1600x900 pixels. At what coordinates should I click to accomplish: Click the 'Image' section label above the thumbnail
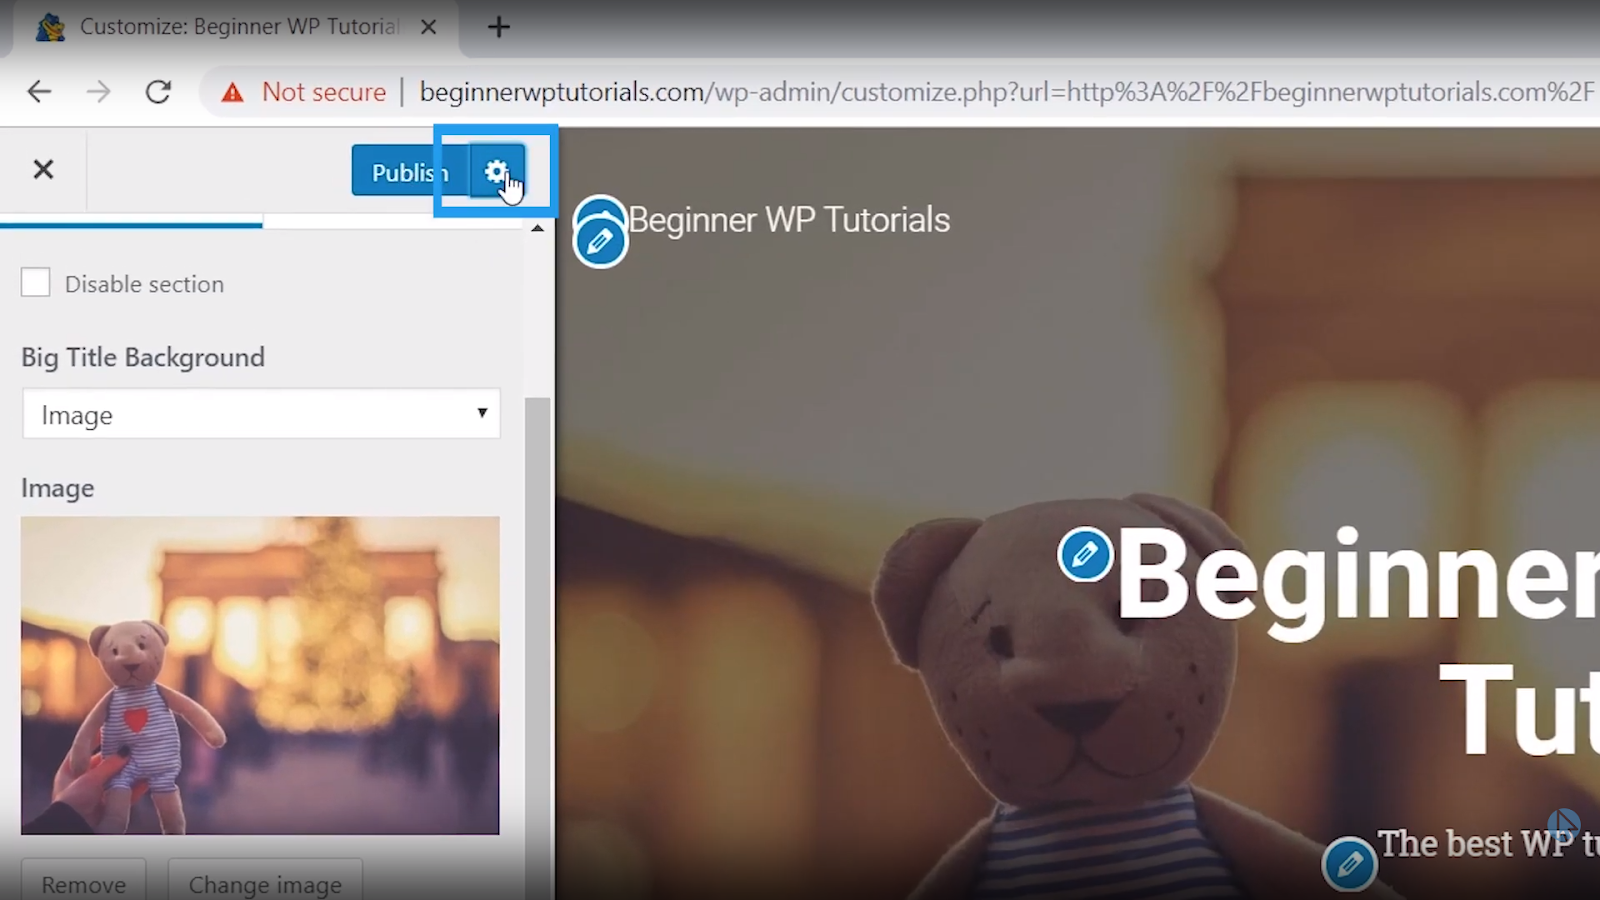[58, 488]
